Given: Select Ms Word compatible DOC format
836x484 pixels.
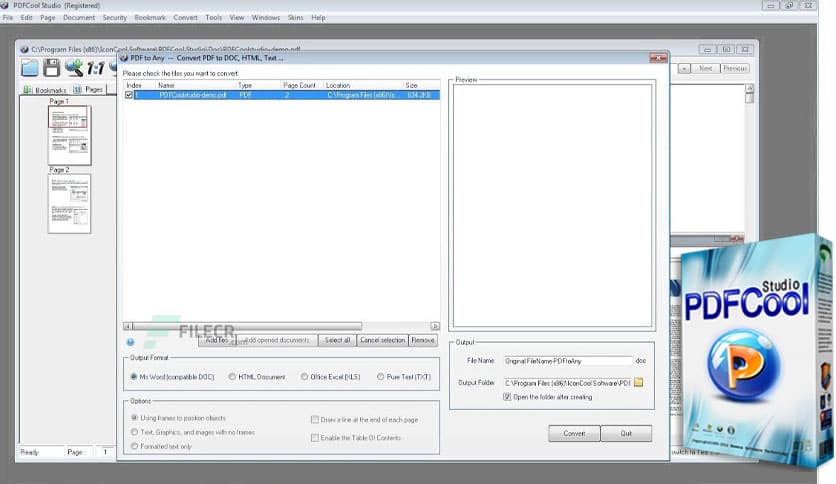Looking at the screenshot, I should 134,376.
